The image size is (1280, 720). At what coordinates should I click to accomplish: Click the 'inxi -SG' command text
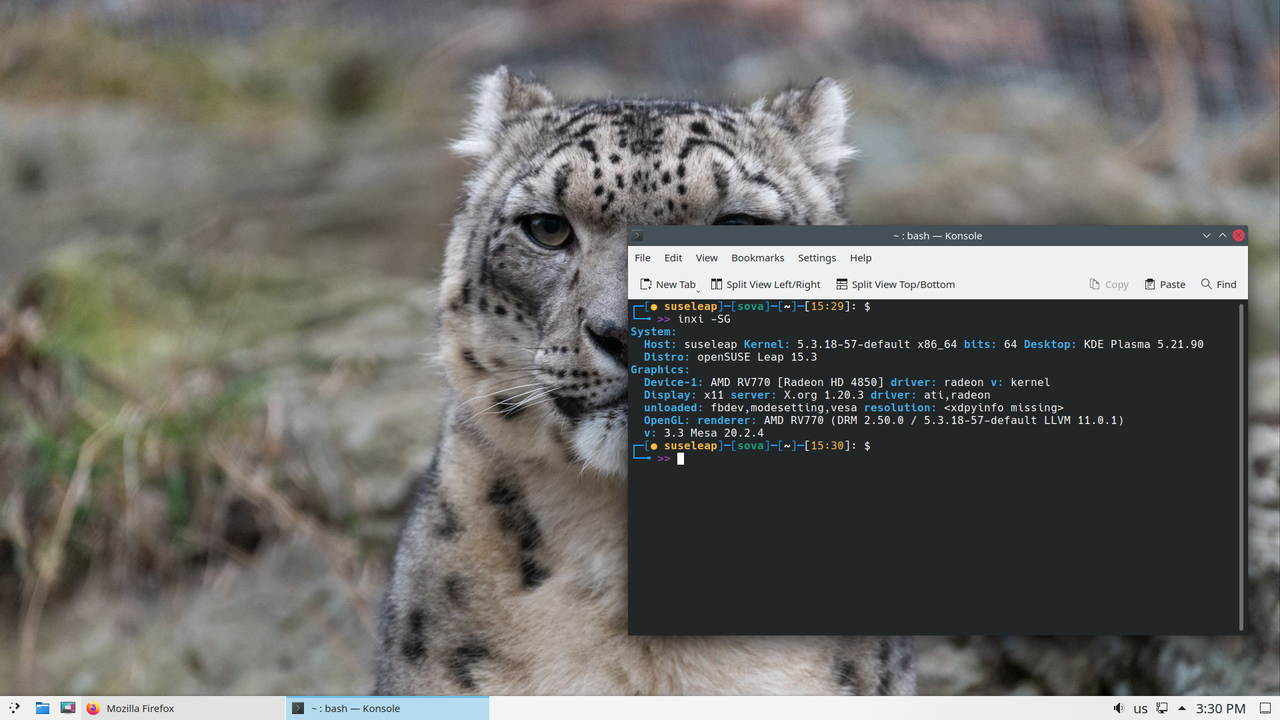point(704,319)
